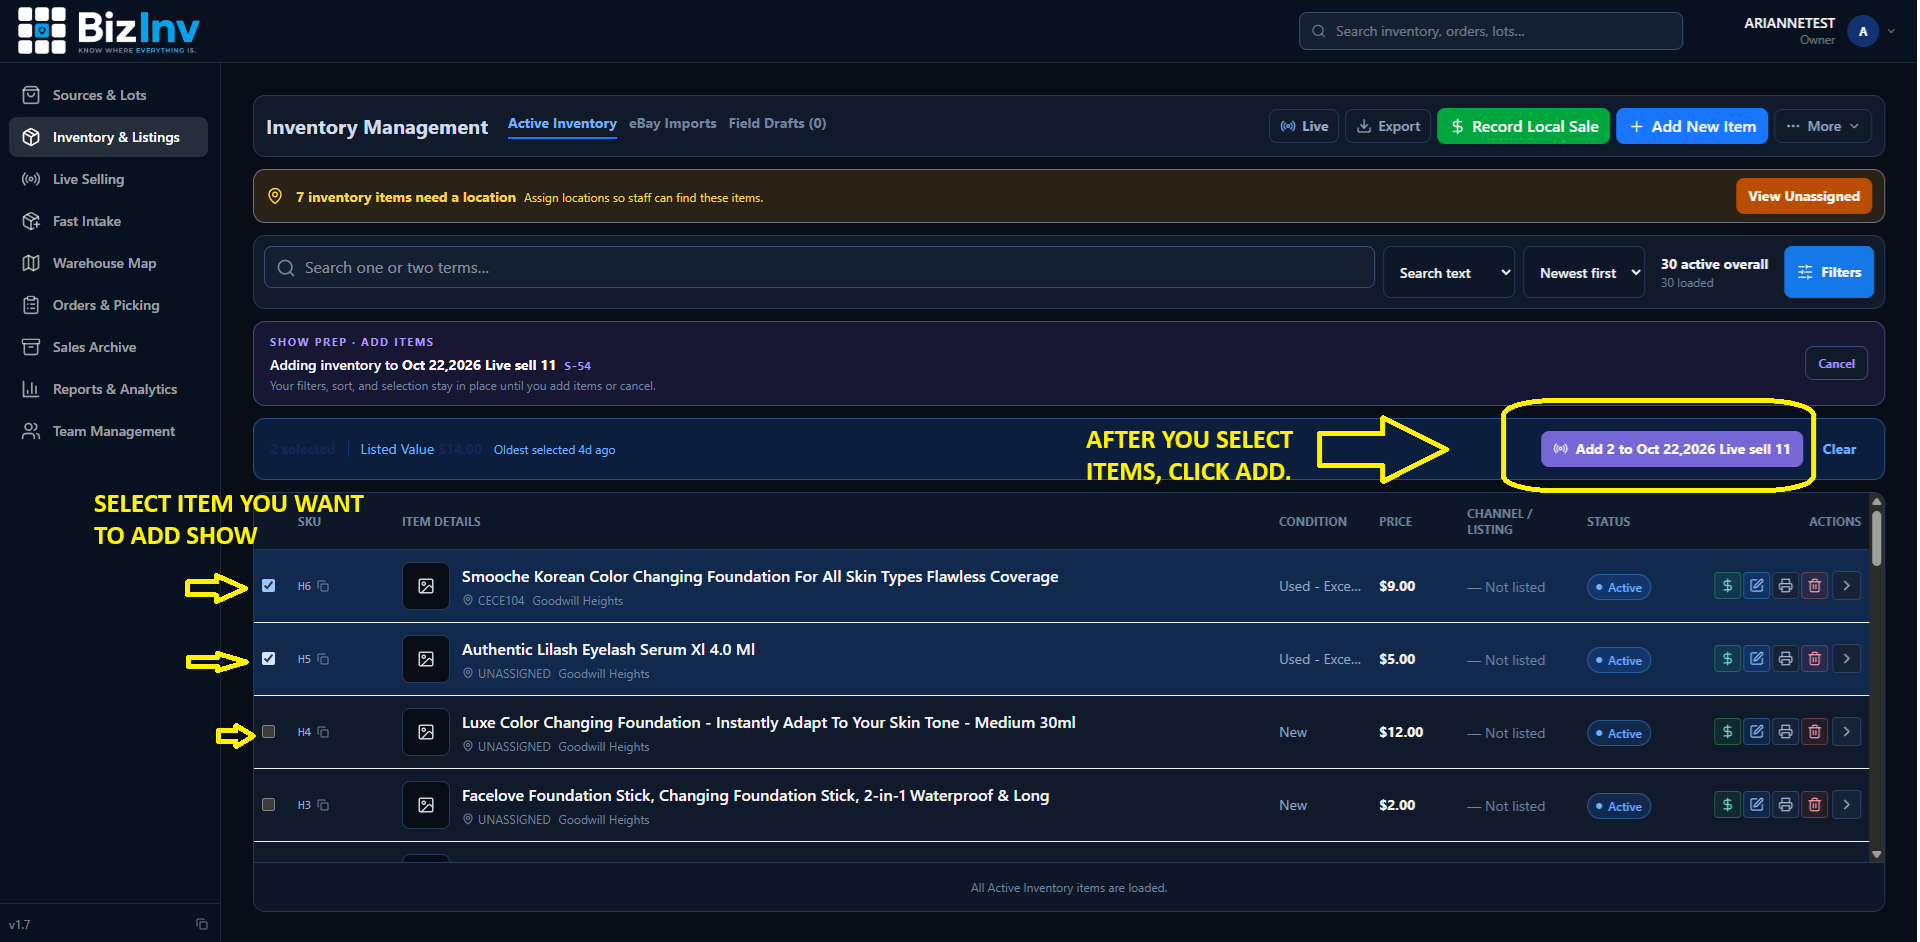The image size is (1920, 942).
Task: Open the More options dropdown
Action: (x=1823, y=126)
